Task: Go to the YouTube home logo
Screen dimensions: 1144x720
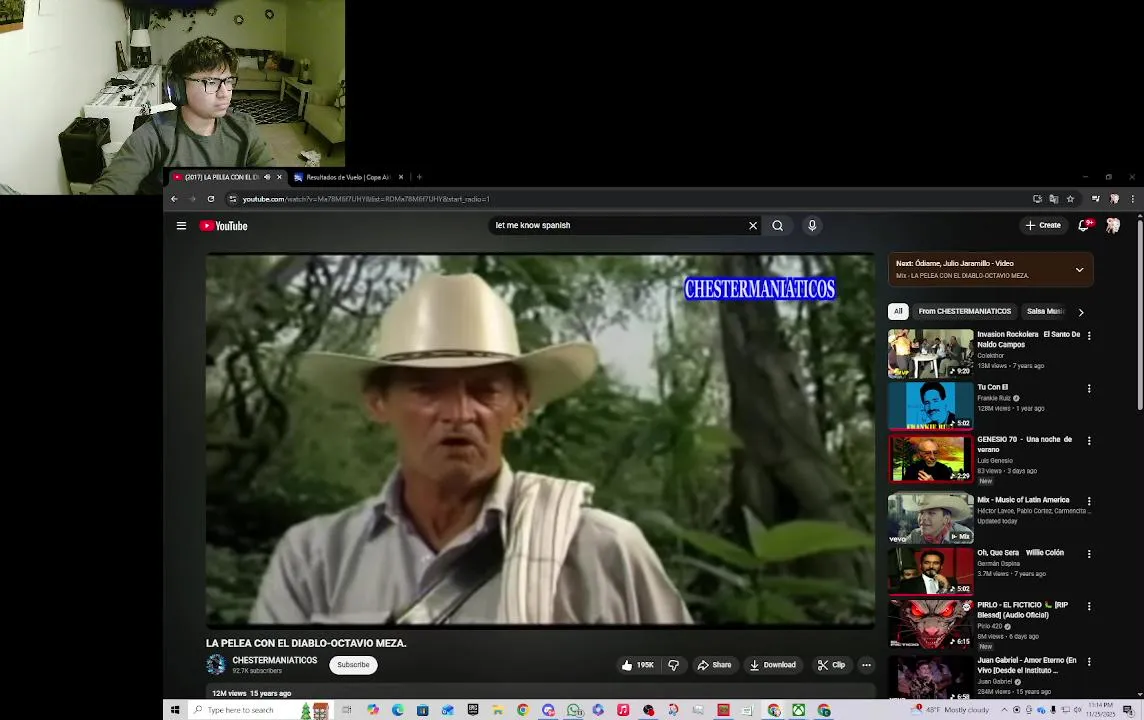Action: pyautogui.click(x=224, y=226)
